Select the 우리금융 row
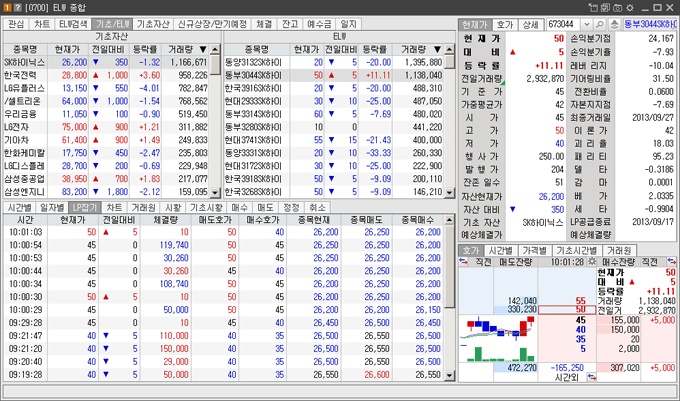 (106, 114)
